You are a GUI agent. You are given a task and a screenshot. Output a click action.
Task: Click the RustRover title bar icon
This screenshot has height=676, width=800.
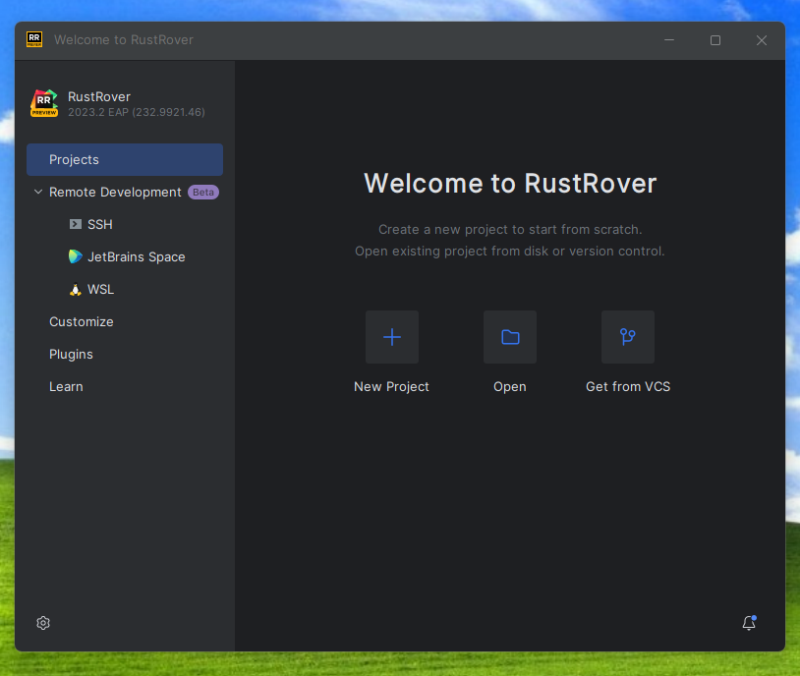[34, 40]
